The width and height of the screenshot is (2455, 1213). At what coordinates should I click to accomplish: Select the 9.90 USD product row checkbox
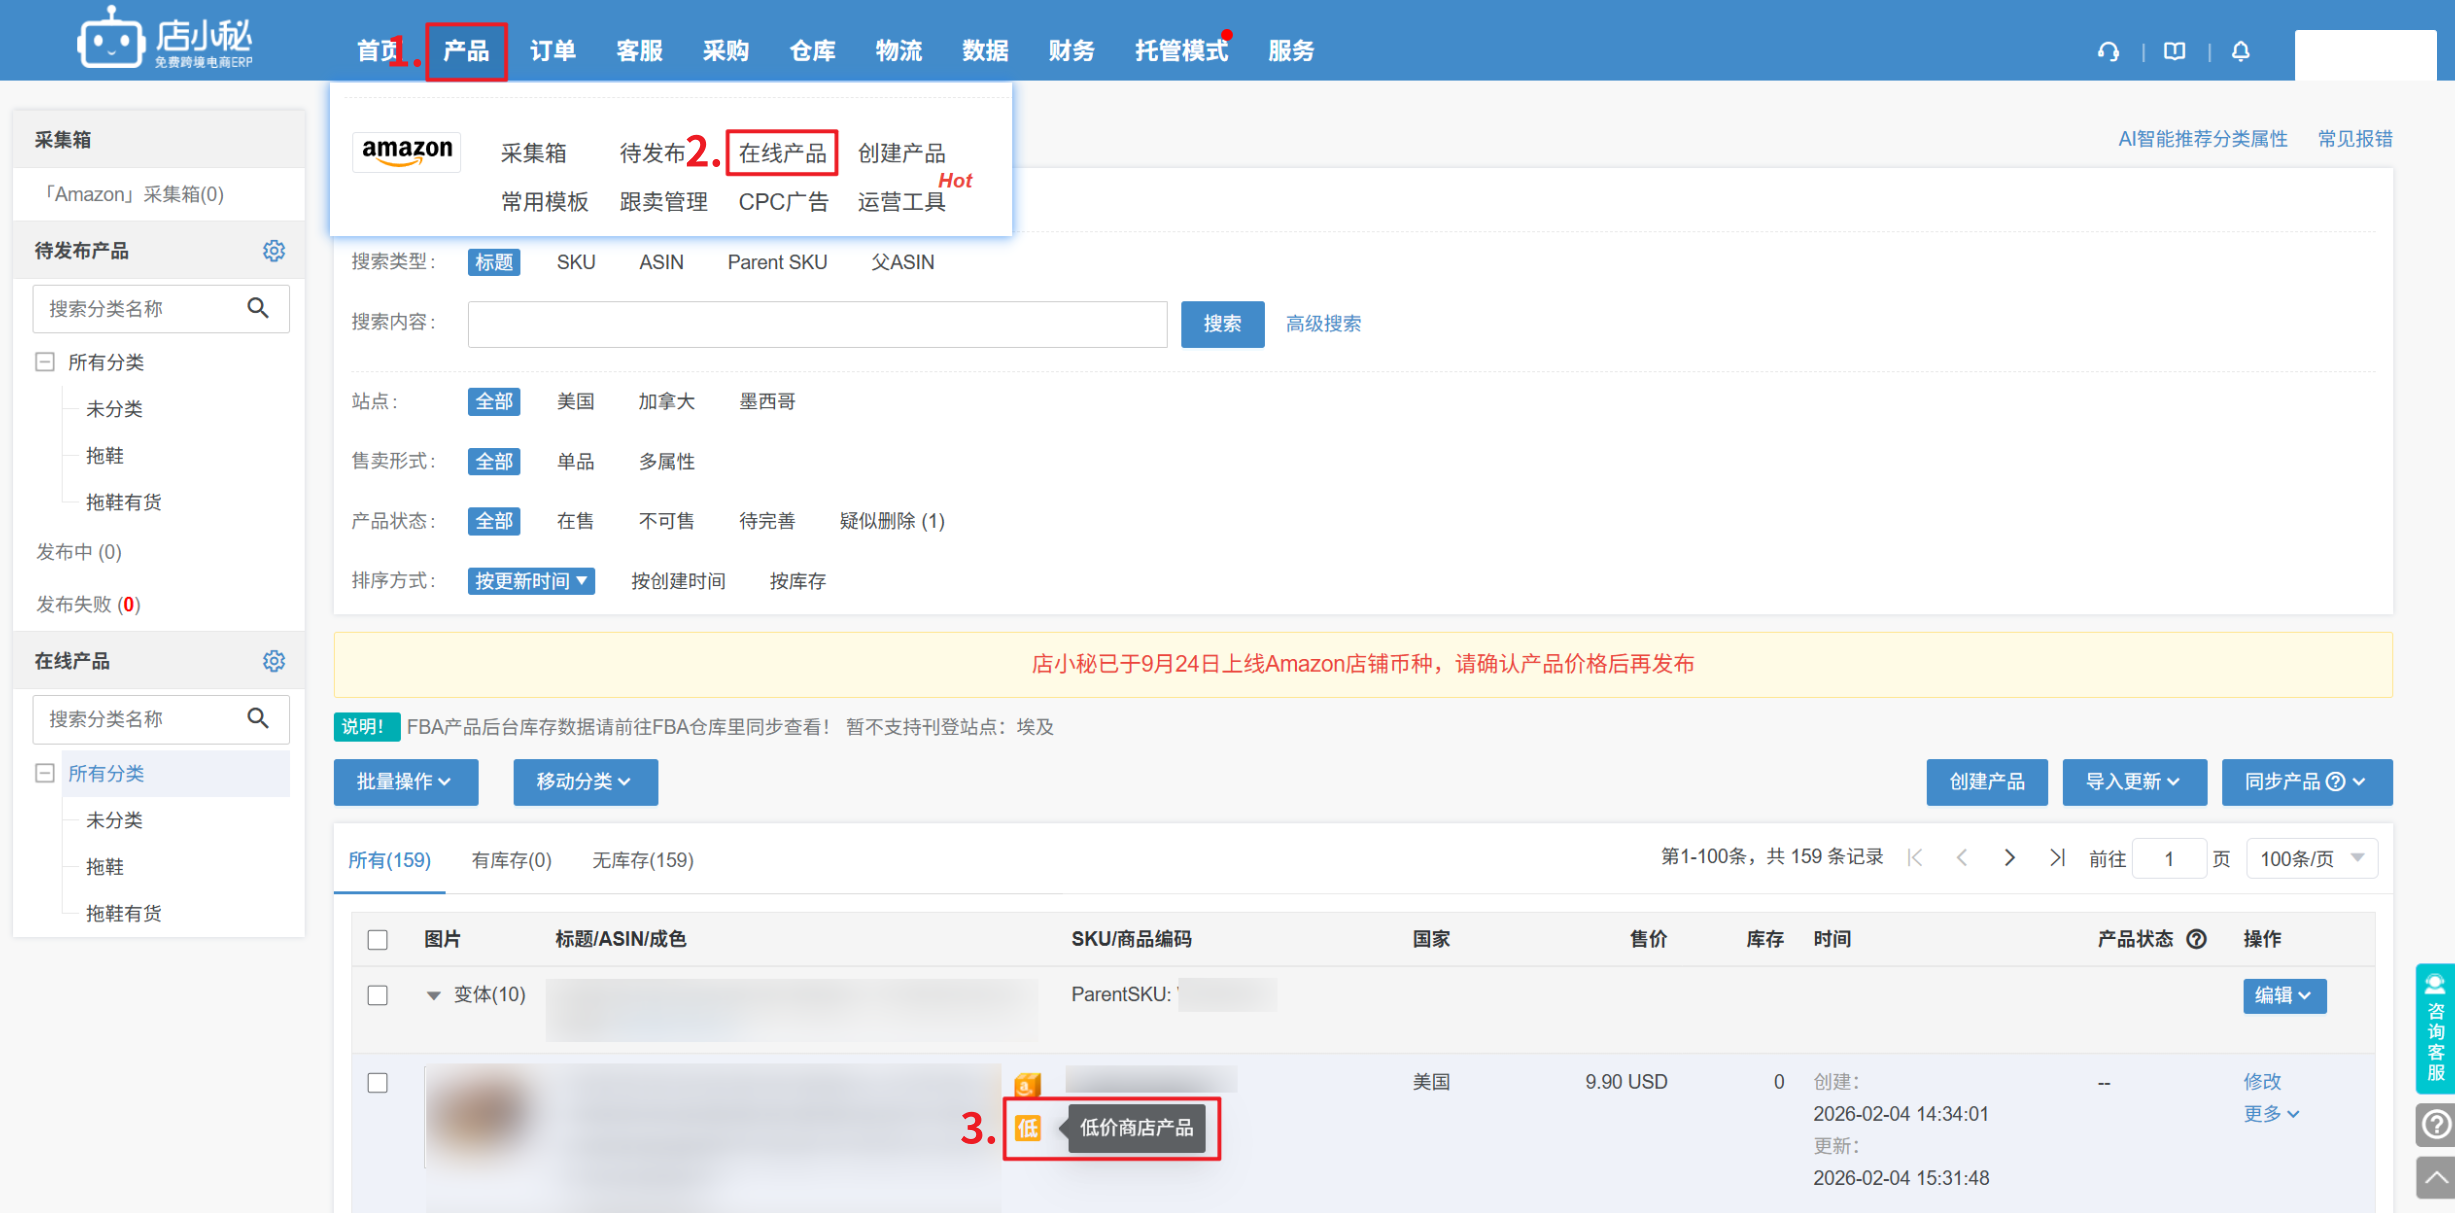coord(377,1083)
